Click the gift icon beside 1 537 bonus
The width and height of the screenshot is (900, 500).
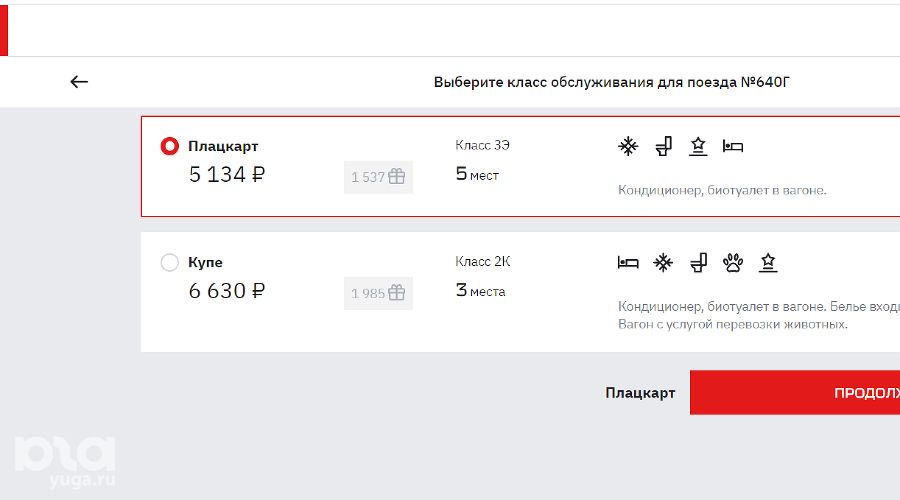pos(397,177)
